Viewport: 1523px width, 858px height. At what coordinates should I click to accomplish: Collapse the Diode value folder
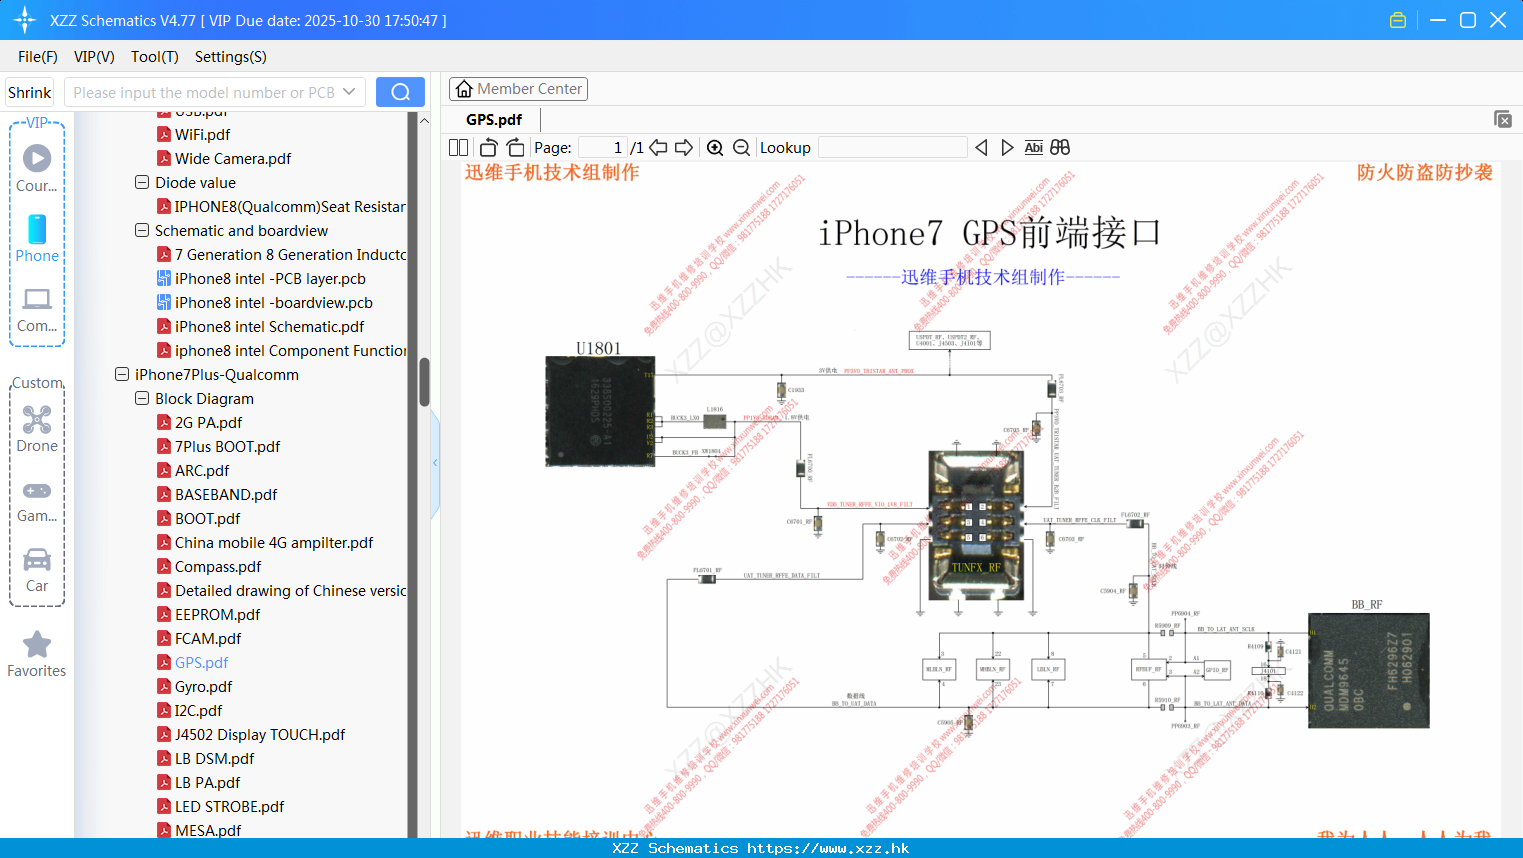tap(142, 182)
